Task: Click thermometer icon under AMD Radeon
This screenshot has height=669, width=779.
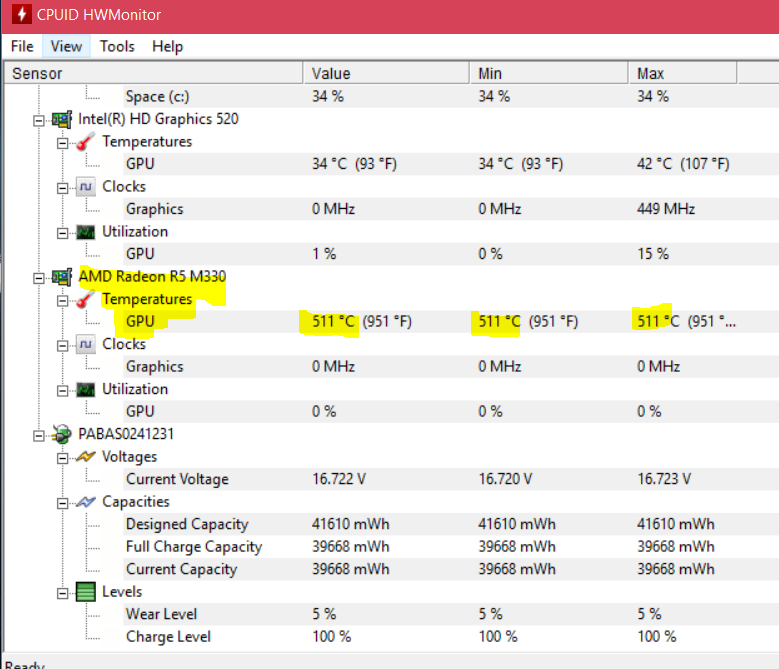Action: pyautogui.click(x=85, y=299)
